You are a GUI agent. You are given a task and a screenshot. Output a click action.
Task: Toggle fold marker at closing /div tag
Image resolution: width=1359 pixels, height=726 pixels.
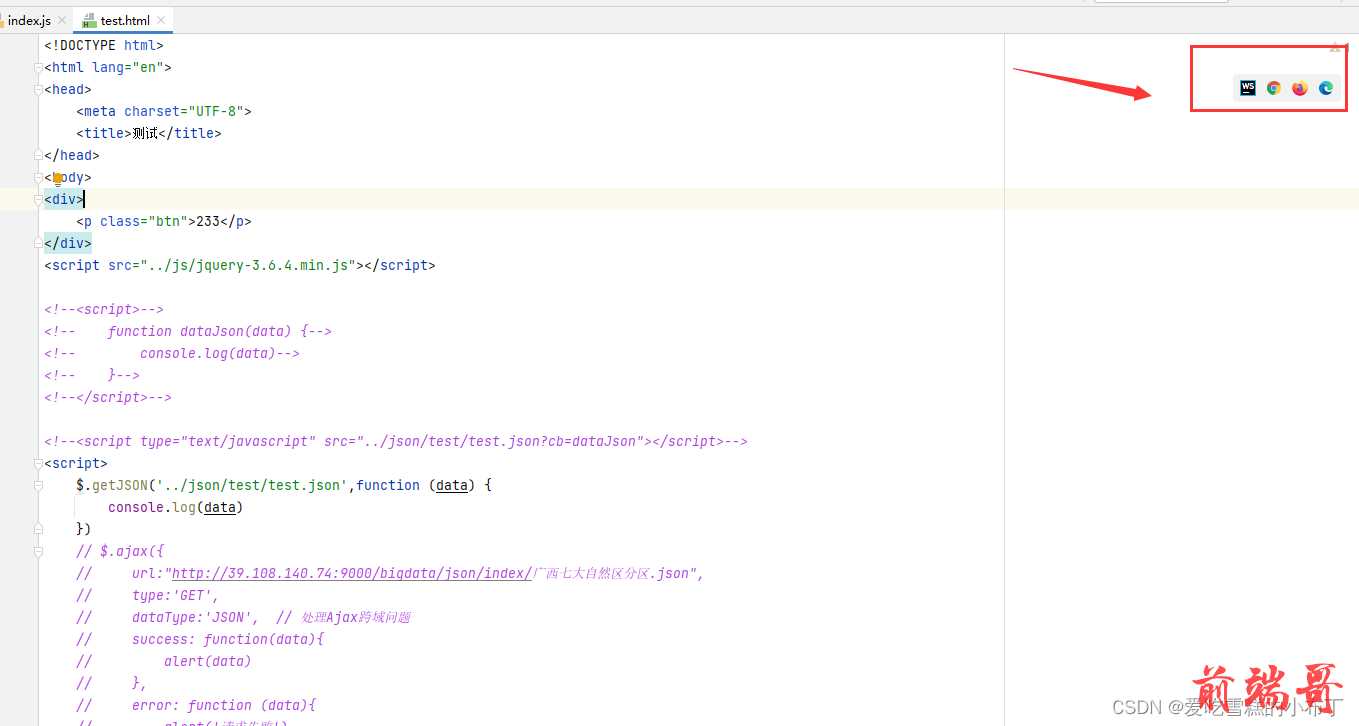(38, 243)
